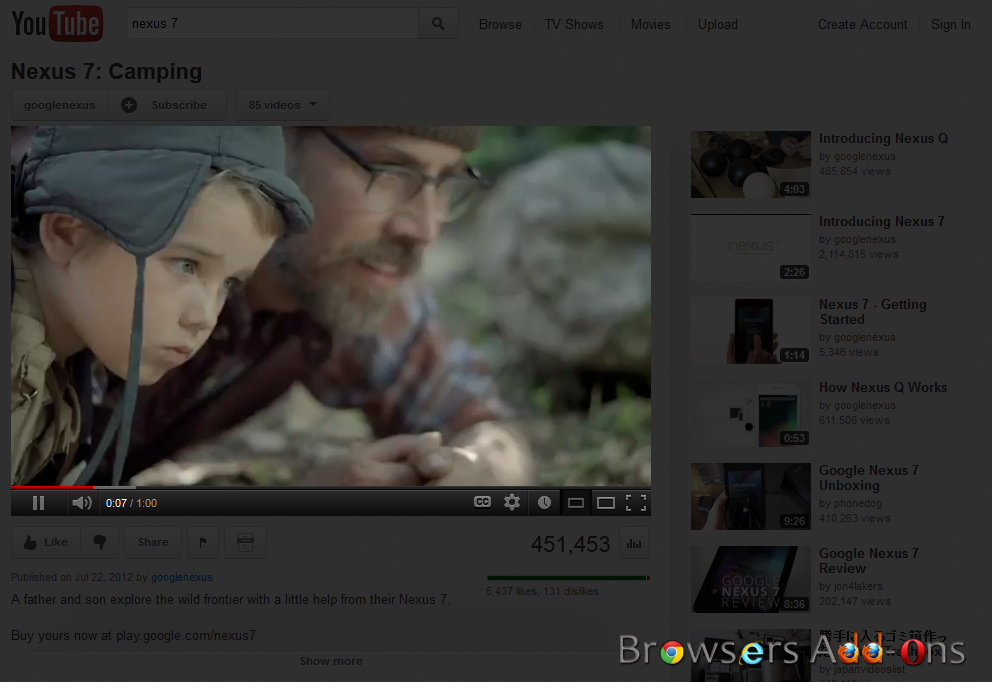Open the Share options
This screenshot has width=992, height=682.
153,542
